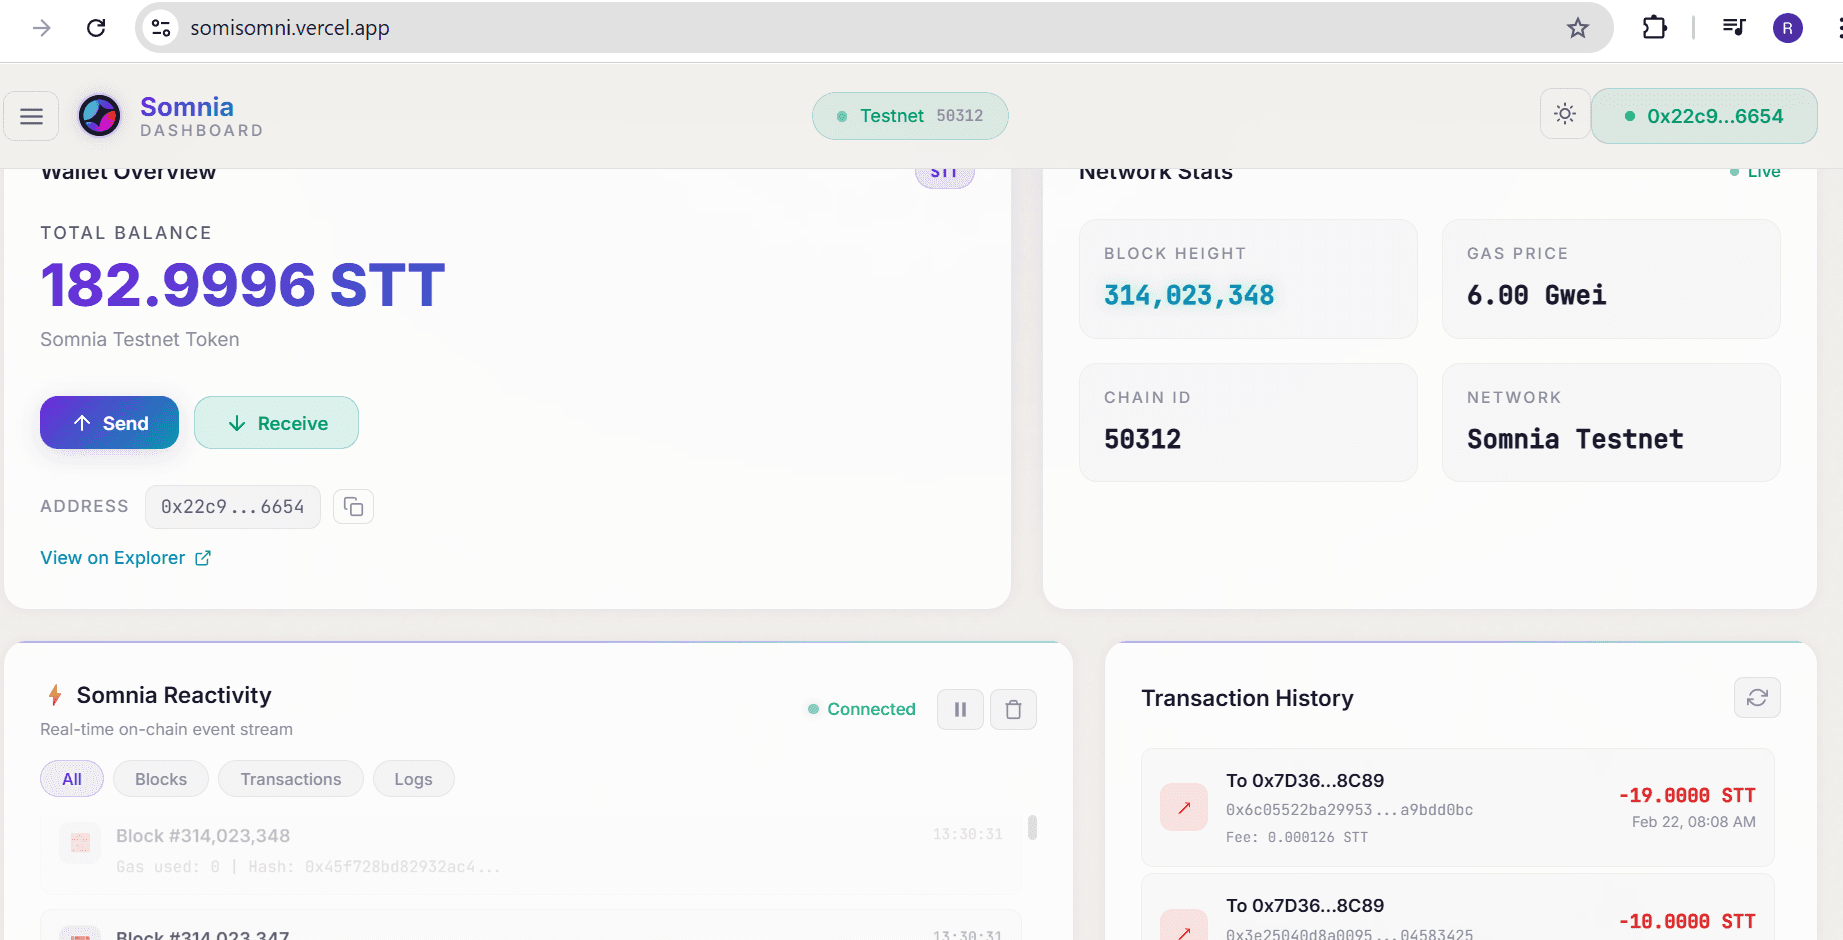Pause the real-time event stream
Screen dimensions: 1843x940
click(x=959, y=709)
